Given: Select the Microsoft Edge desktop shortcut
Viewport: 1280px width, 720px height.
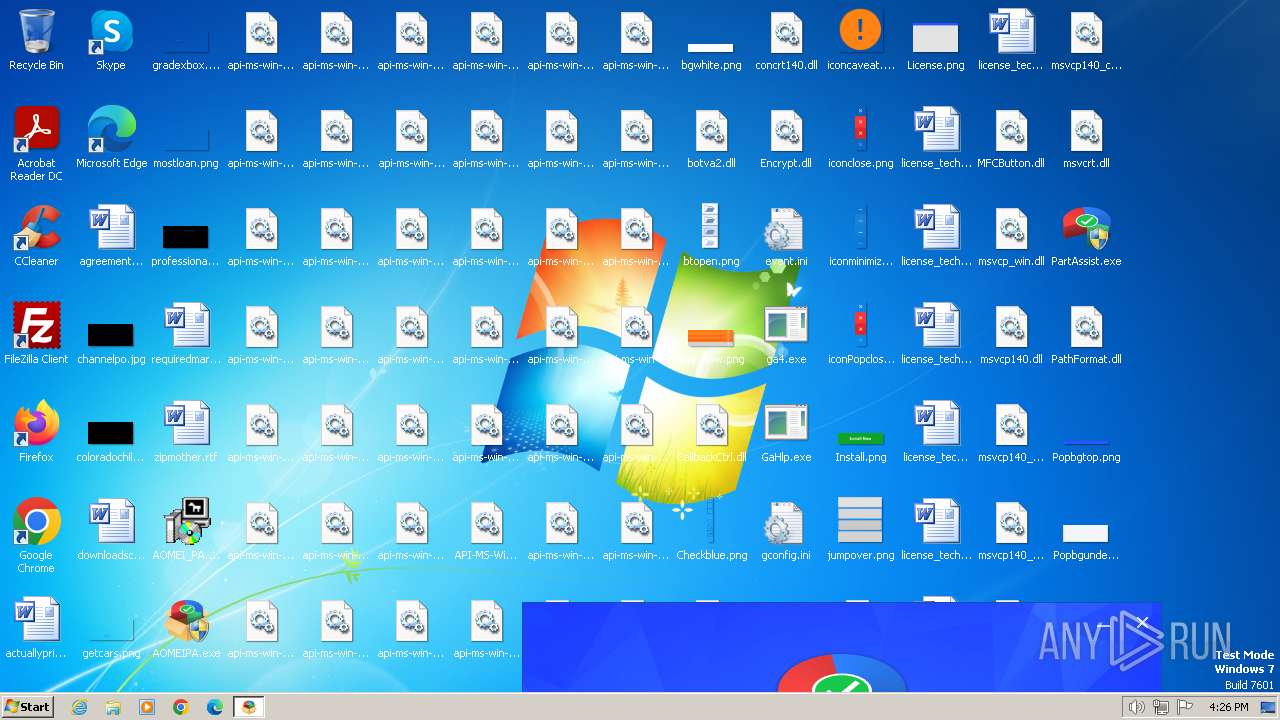Looking at the screenshot, I should (111, 138).
